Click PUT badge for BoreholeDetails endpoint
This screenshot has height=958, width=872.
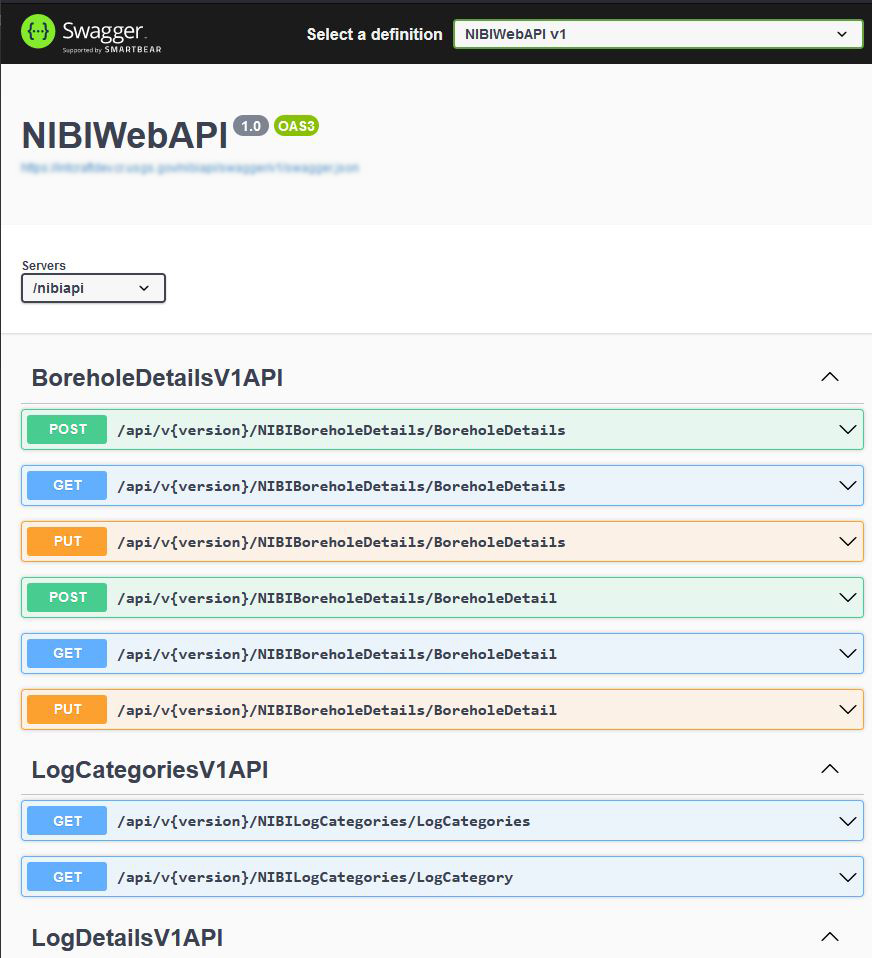tap(67, 541)
